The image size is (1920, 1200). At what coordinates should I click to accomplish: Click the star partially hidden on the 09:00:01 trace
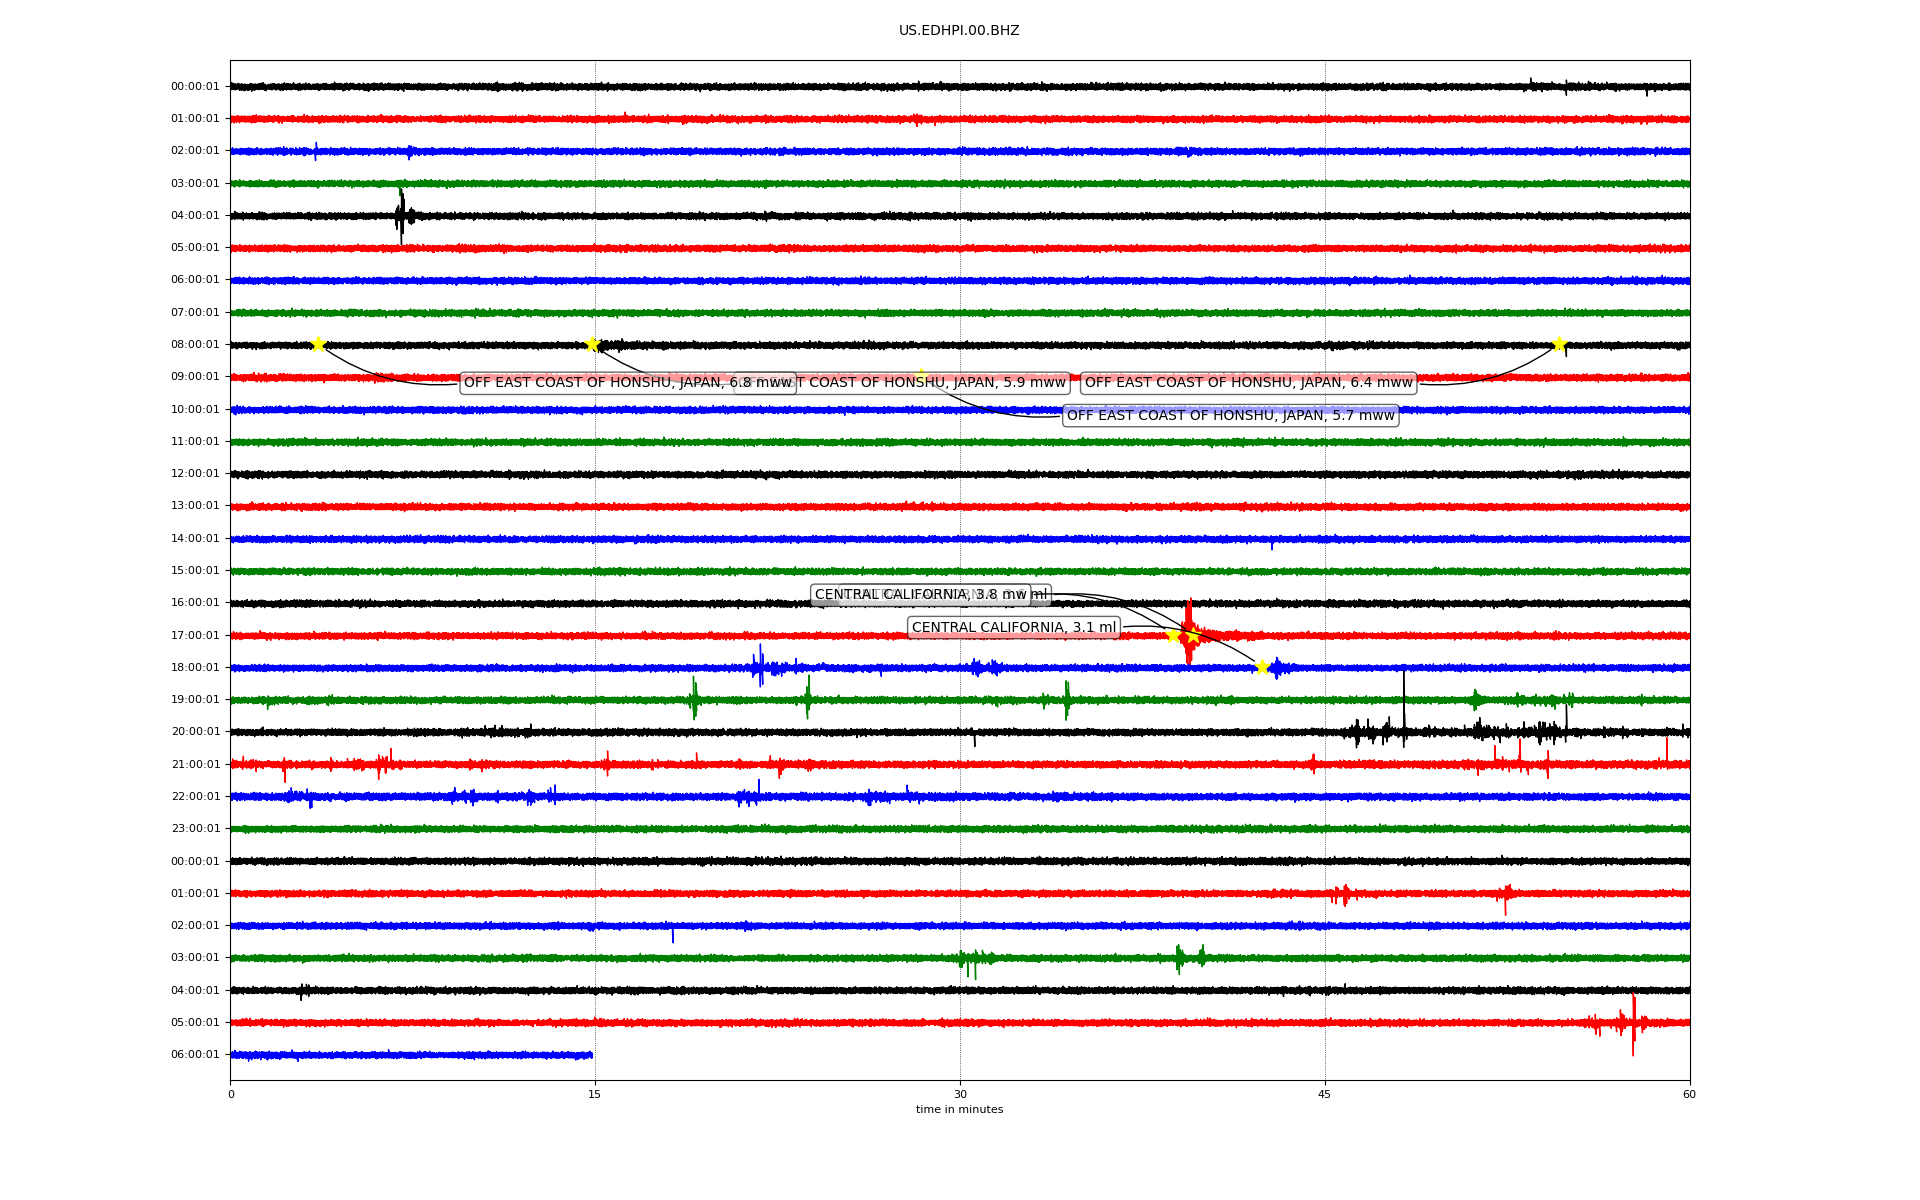(921, 375)
